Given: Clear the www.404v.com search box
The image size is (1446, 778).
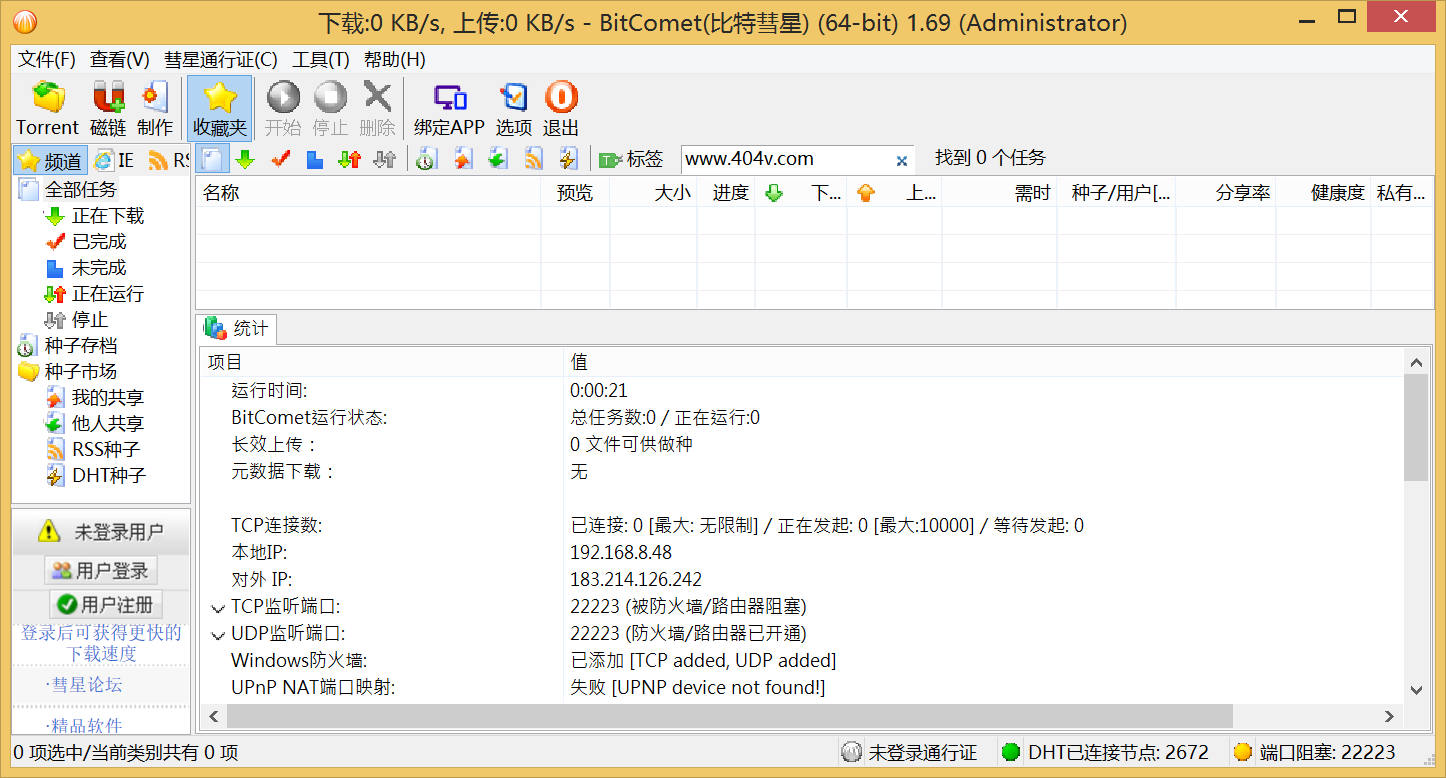Looking at the screenshot, I should [x=901, y=159].
